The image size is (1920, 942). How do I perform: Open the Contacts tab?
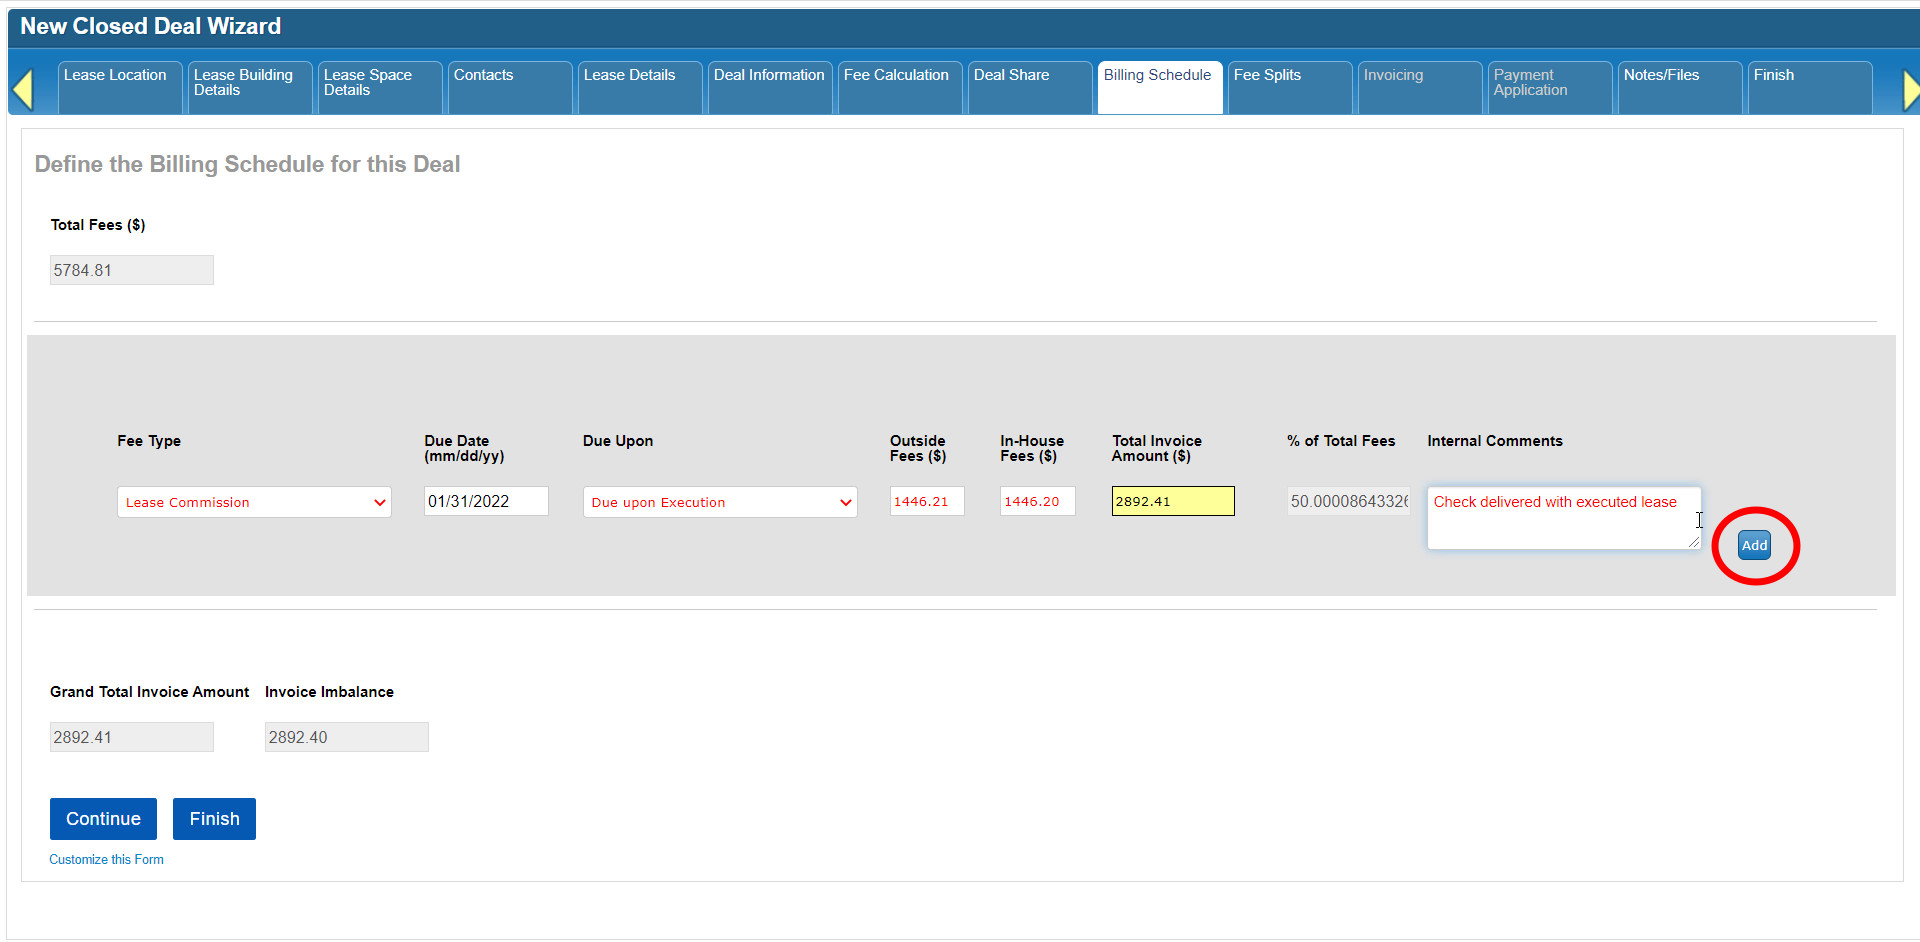point(508,87)
